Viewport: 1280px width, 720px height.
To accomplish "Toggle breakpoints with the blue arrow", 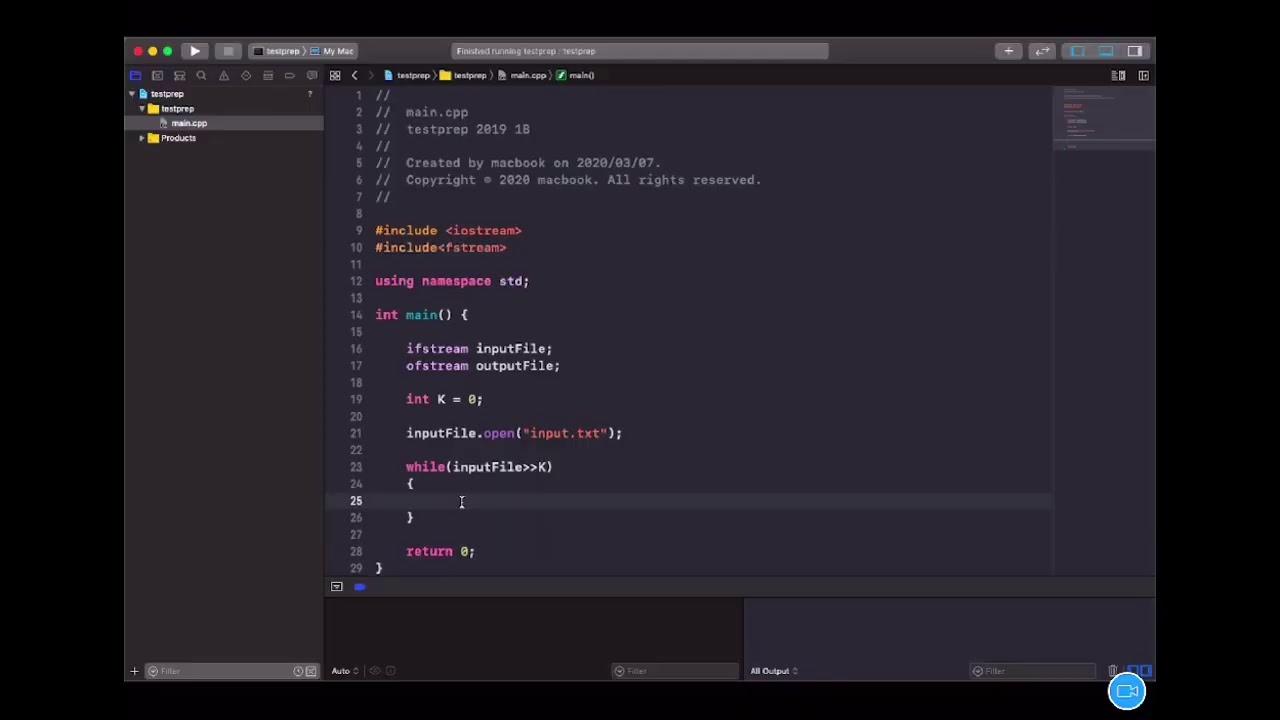I will tap(359, 587).
